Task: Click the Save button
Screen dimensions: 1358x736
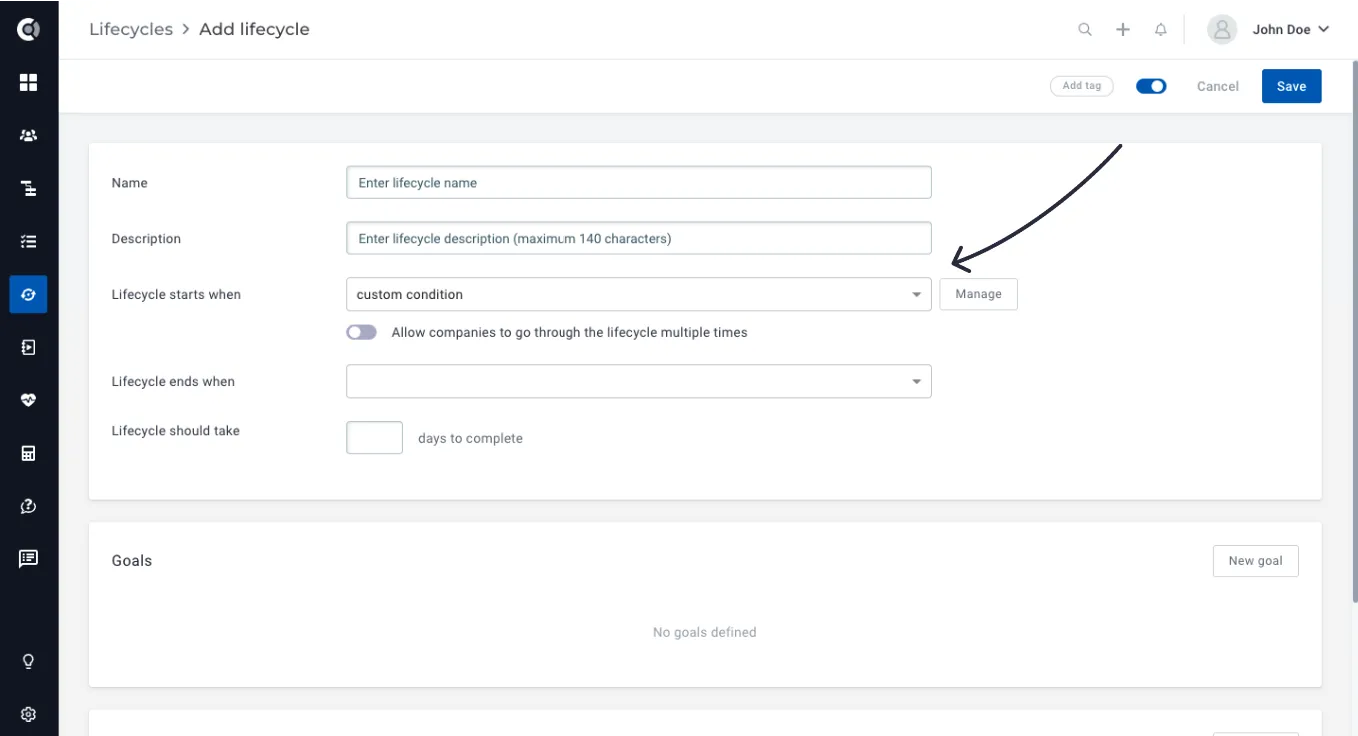Action: (1291, 86)
